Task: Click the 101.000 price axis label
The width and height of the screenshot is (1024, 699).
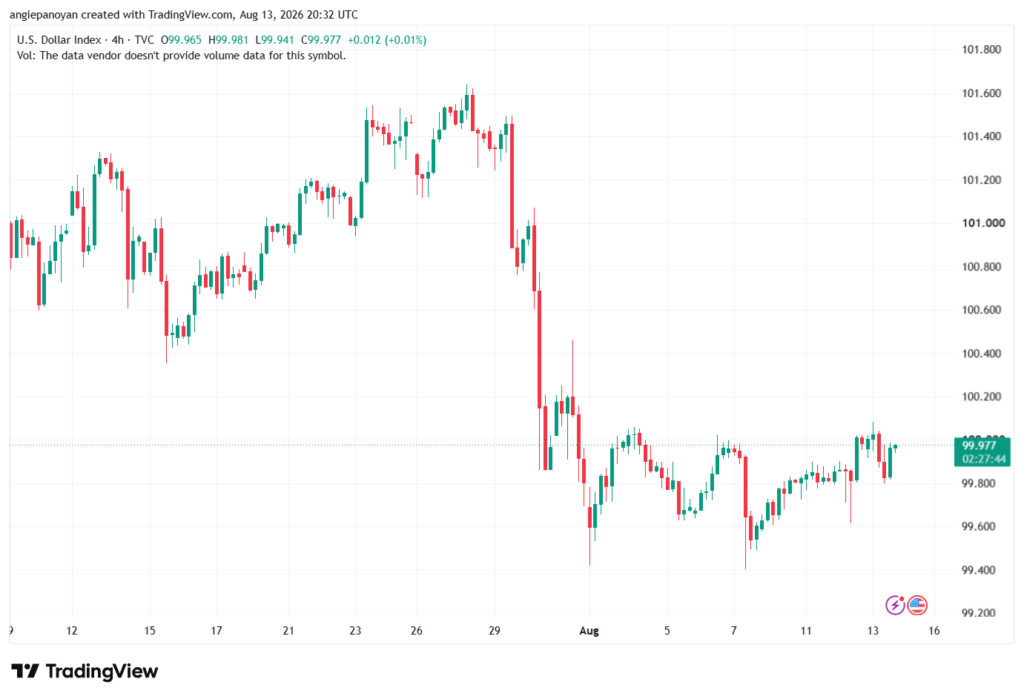Action: point(984,223)
